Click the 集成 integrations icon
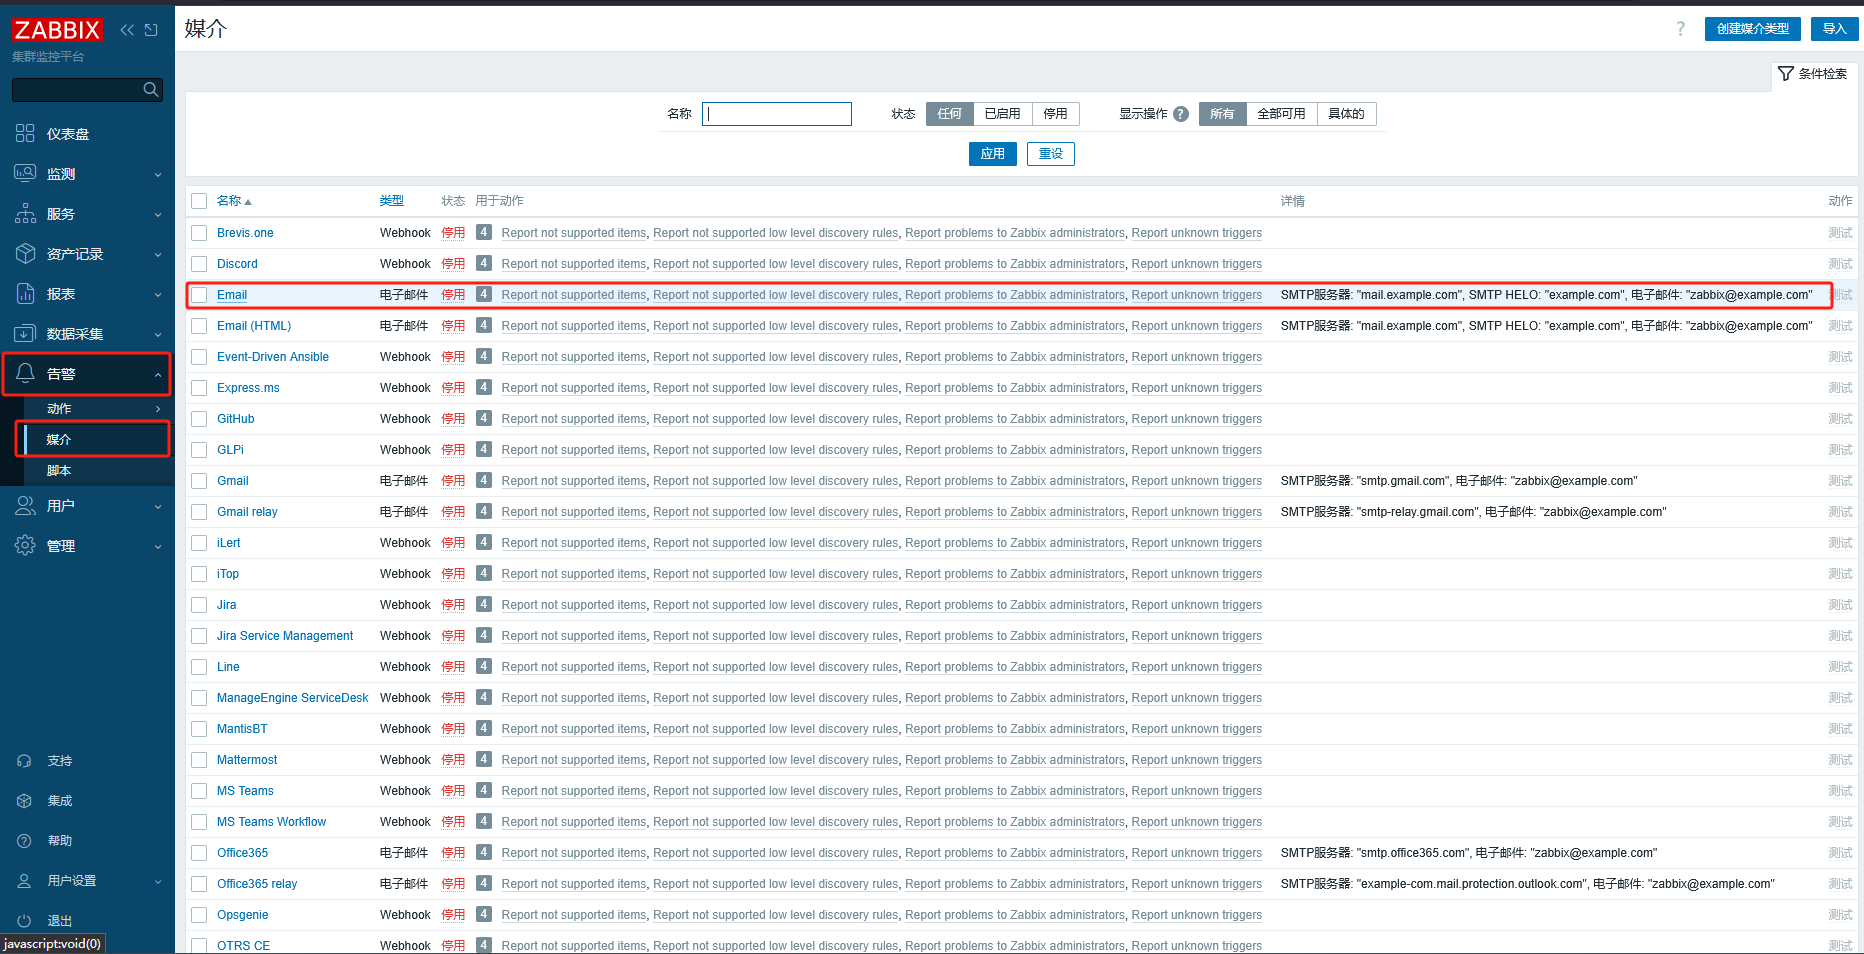 25,801
